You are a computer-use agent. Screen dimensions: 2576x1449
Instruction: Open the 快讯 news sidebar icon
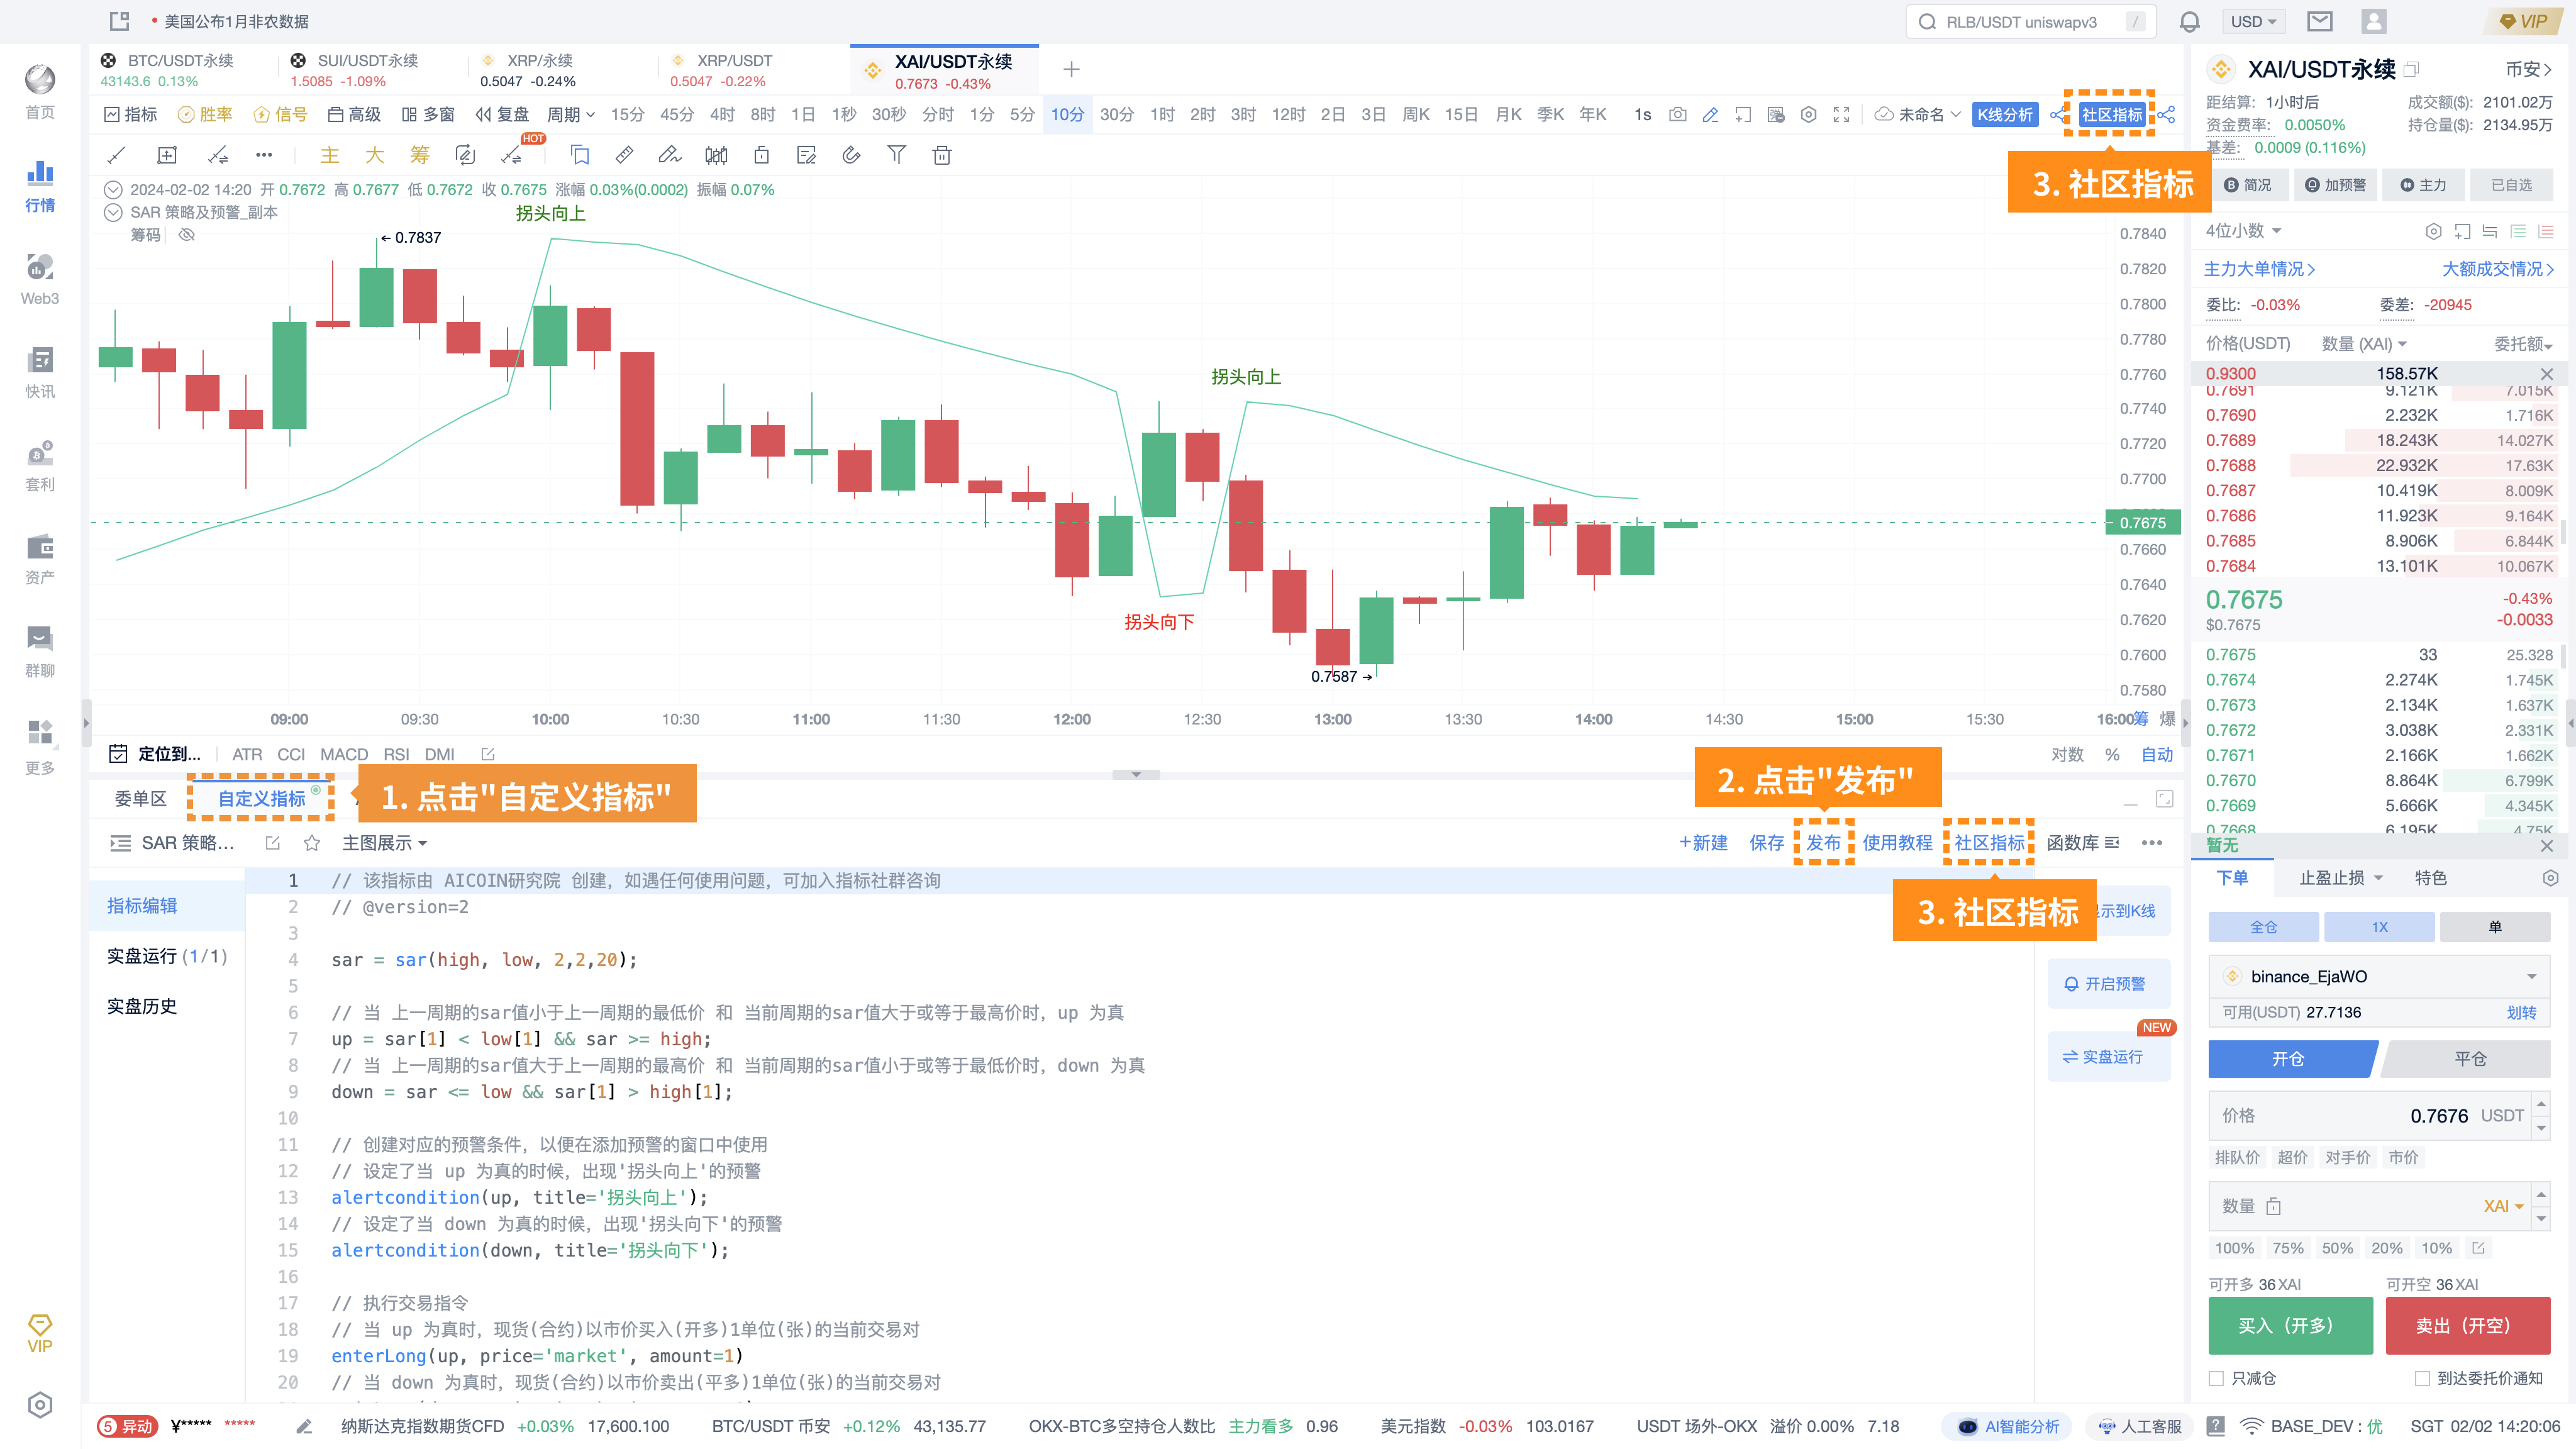point(40,372)
